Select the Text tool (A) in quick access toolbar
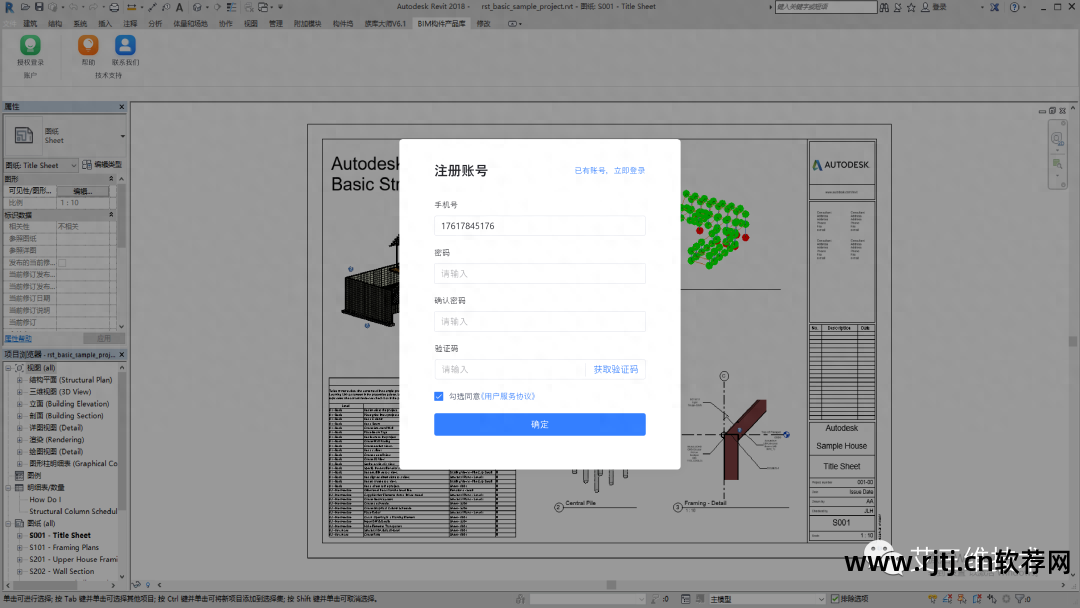Viewport: 1080px width, 608px height. point(180,7)
